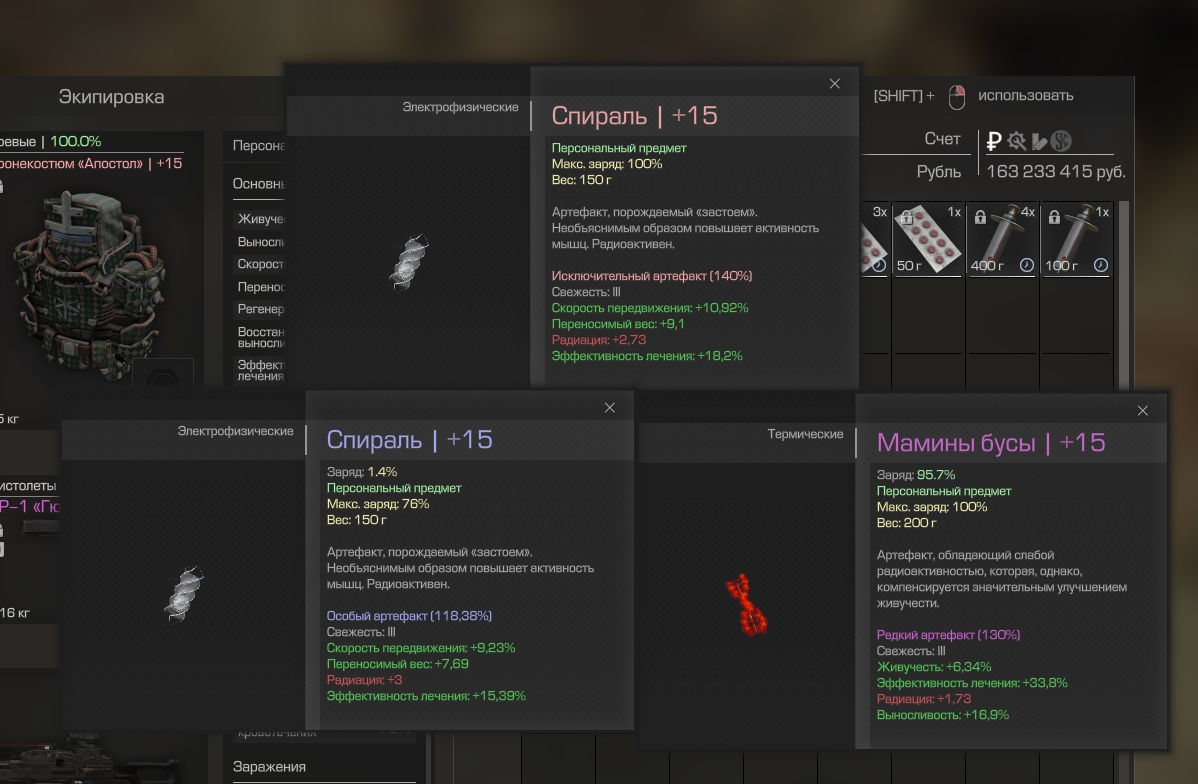Click the gear-and-wrench currency icon

1017,141
